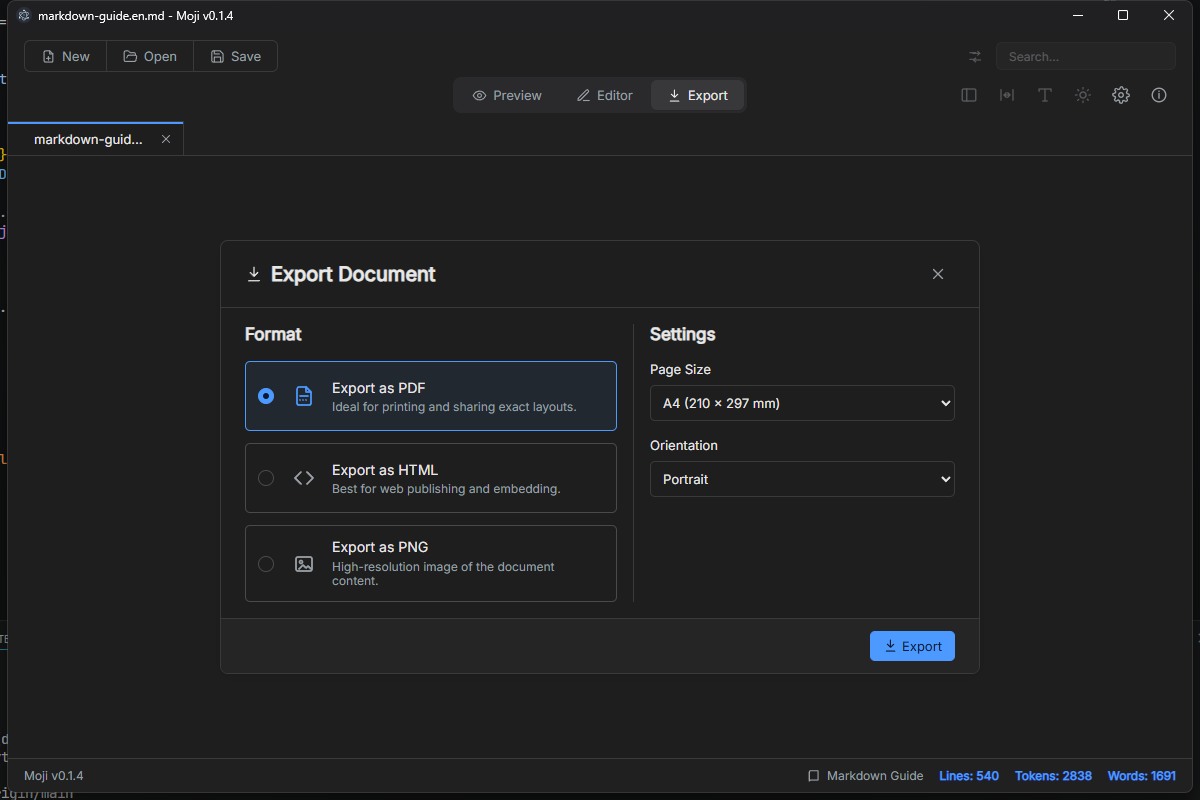Click the info circle icon
Viewport: 1200px width, 800px height.
pos(1159,95)
